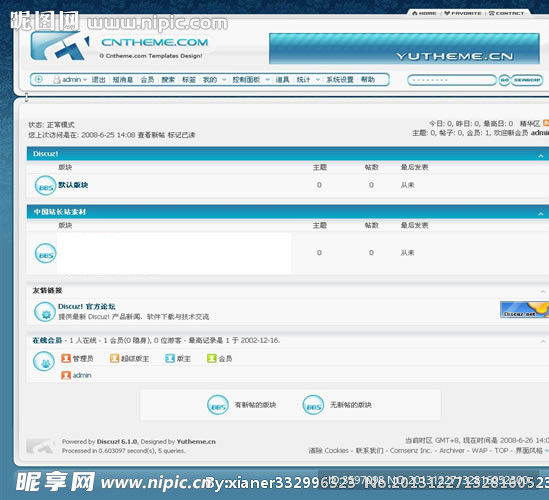Screen dimensions: 549x500
Task: Open the 界面风格 style dropdown
Action: click(531, 451)
